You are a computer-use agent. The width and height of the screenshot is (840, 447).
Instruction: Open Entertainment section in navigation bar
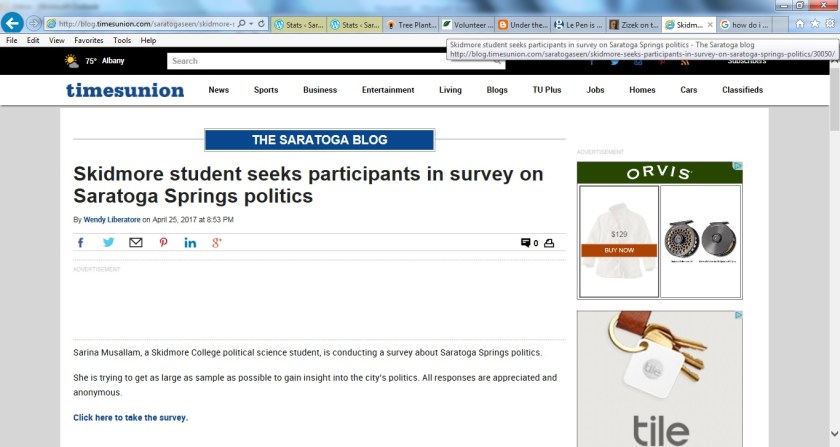coord(388,90)
